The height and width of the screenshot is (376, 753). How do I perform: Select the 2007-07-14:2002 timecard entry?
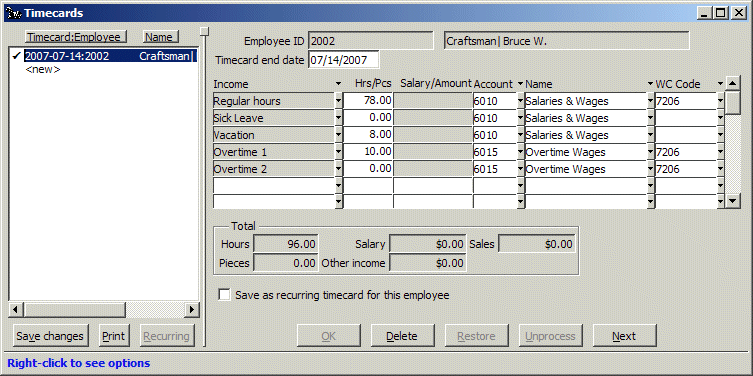[x=110, y=56]
